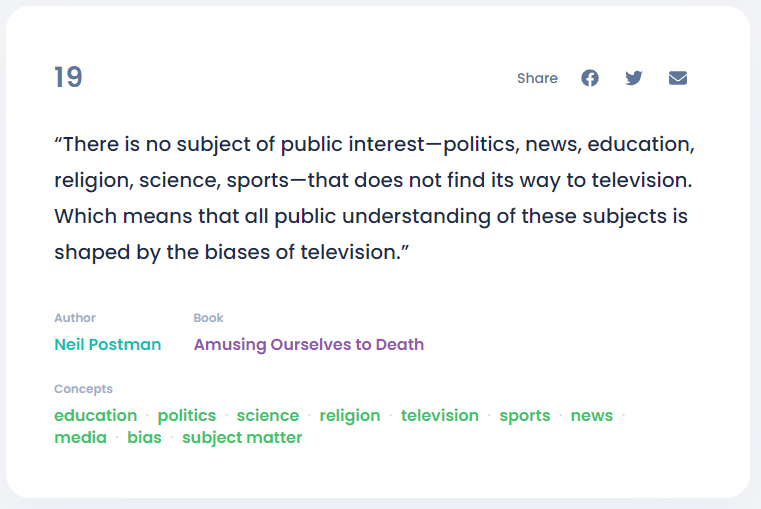Select the religion concept tag
The image size is (761, 509).
(x=350, y=416)
